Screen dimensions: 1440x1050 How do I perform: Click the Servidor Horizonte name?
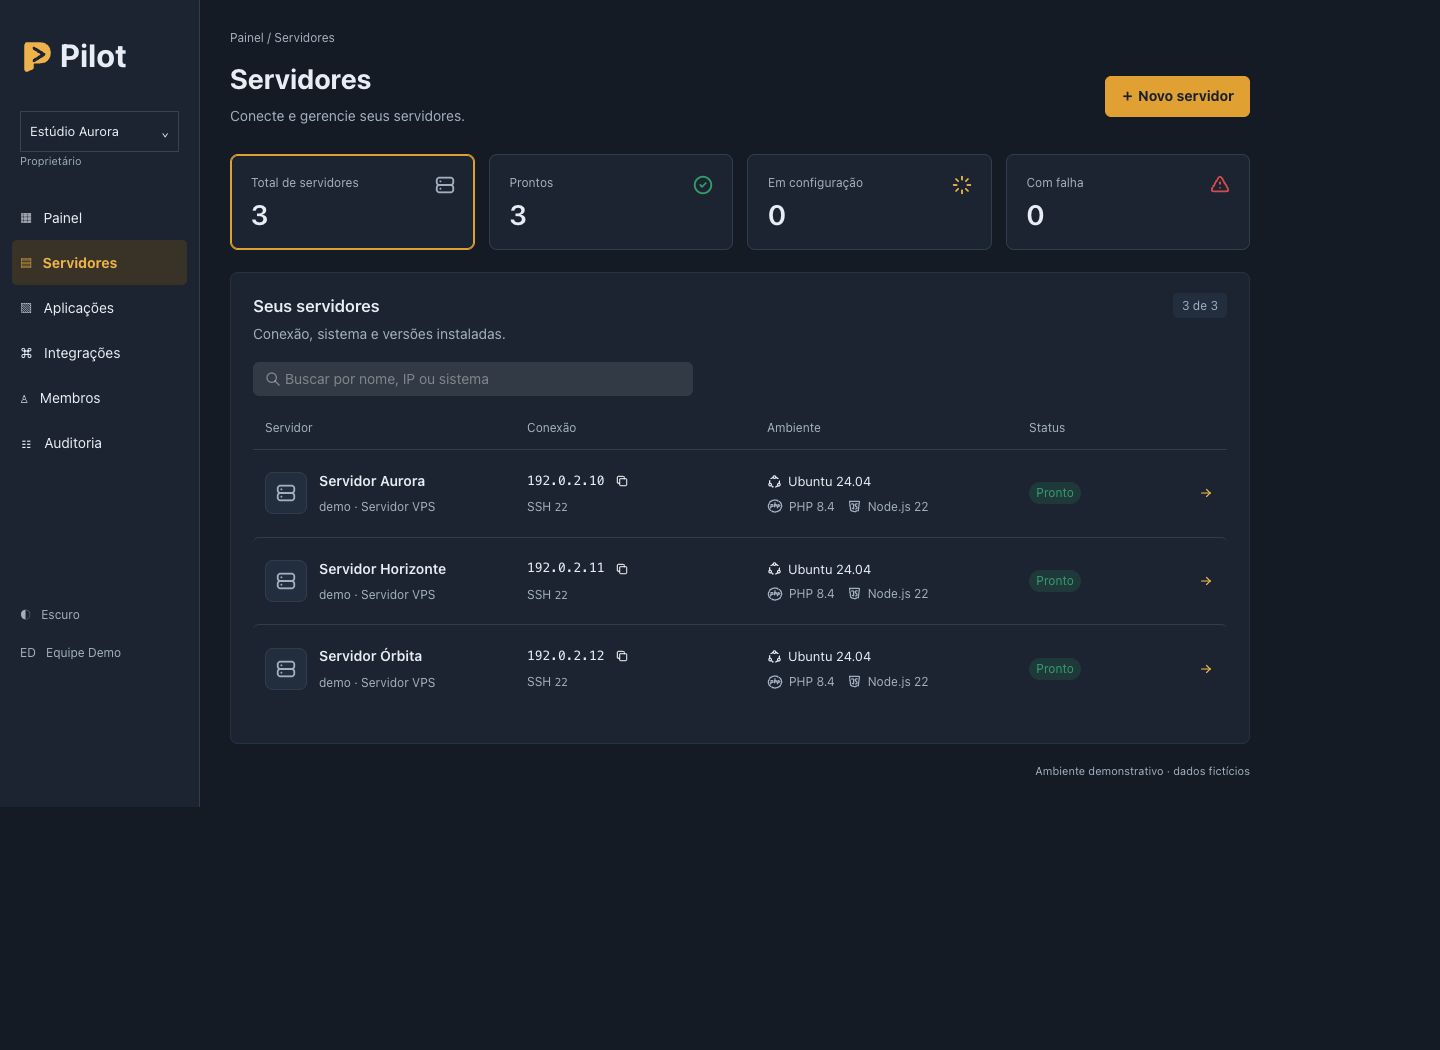tap(382, 569)
